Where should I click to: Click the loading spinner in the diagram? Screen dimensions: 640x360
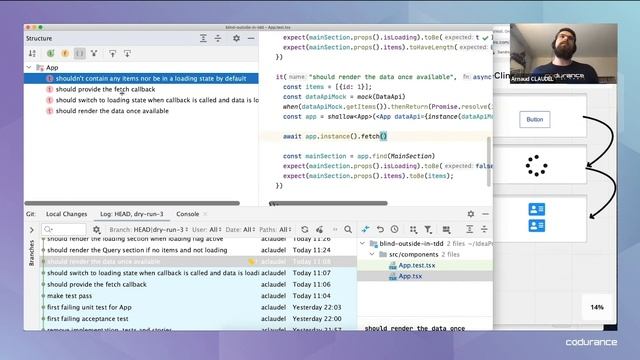(536, 165)
